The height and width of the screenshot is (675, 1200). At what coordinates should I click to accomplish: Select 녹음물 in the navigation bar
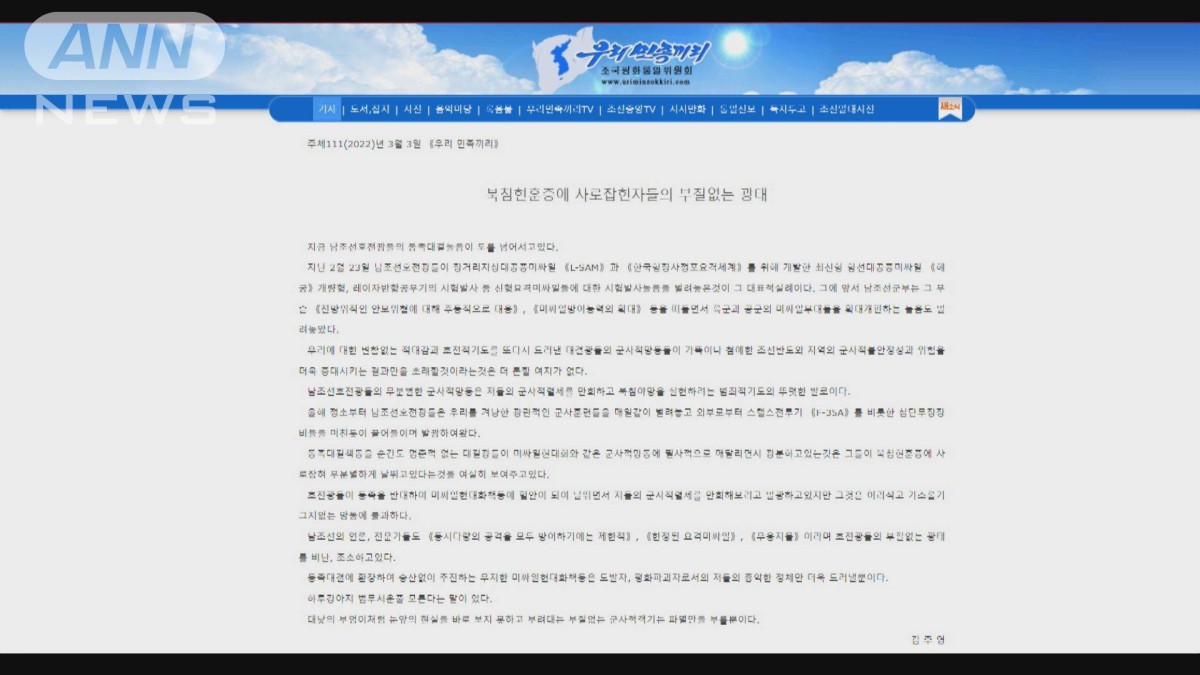click(x=499, y=109)
